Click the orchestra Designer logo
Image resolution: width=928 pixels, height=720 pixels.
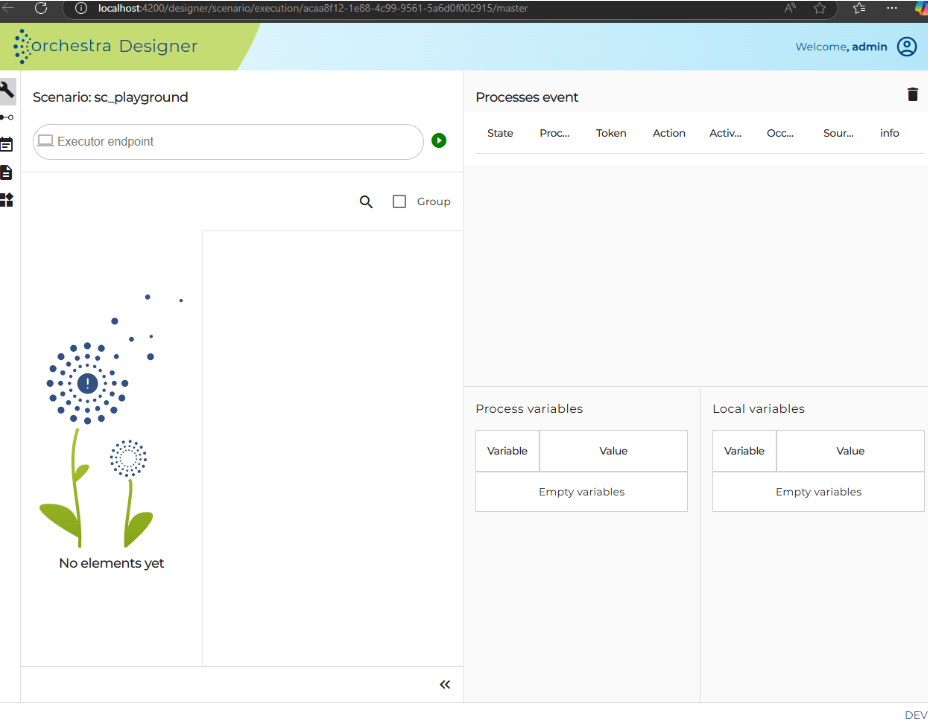pyautogui.click(x=105, y=46)
